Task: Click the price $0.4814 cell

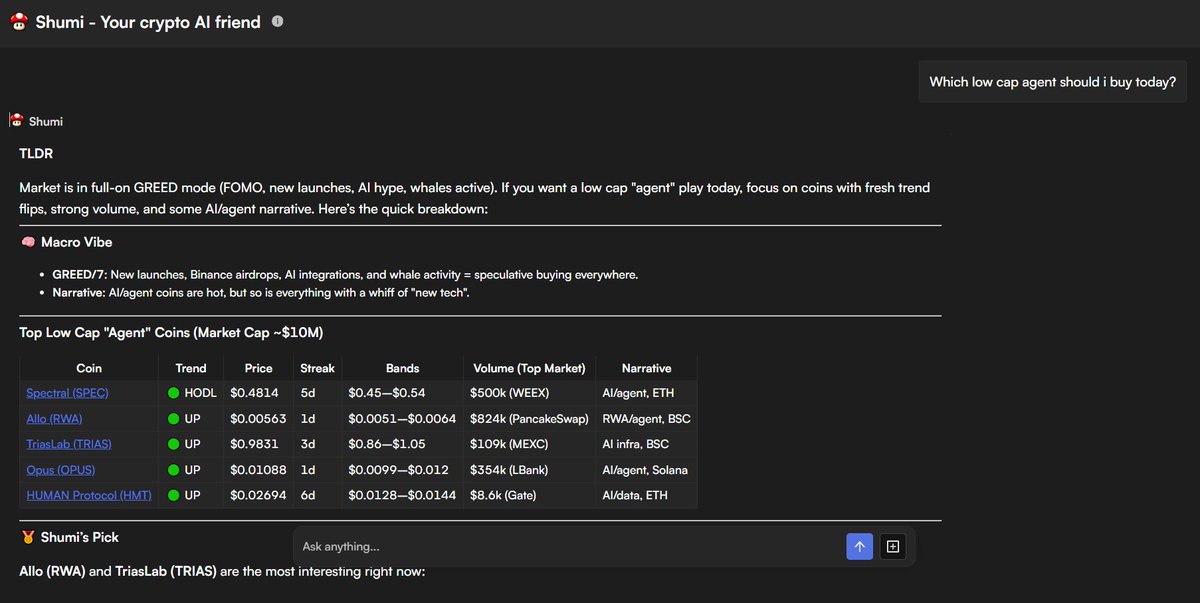Action: (258, 393)
